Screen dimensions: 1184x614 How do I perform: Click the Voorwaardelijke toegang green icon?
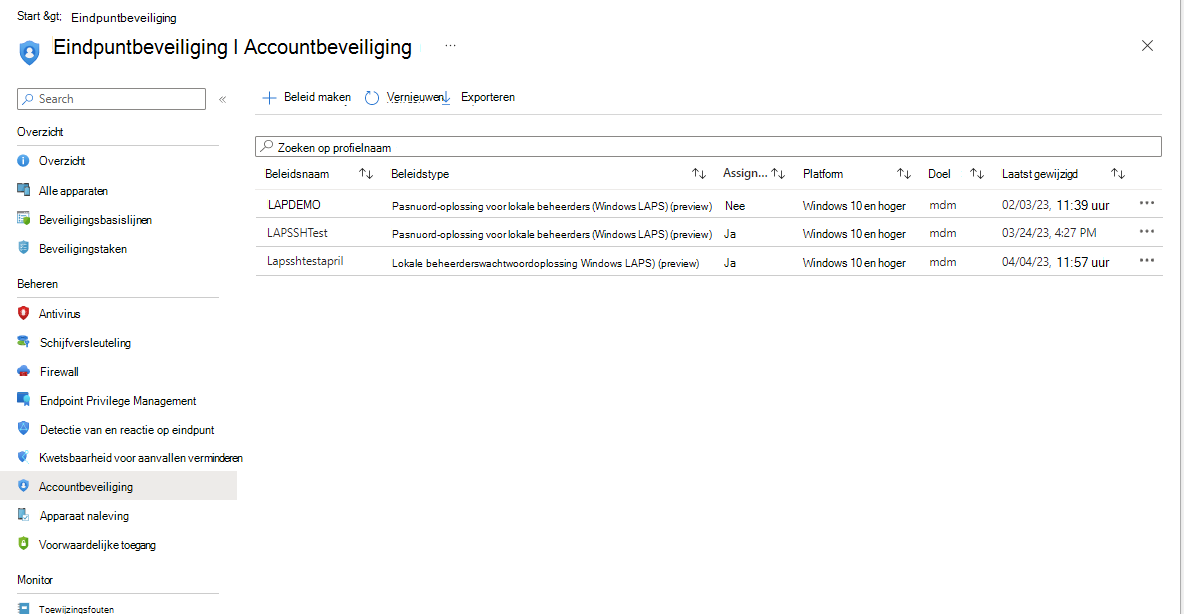point(23,544)
